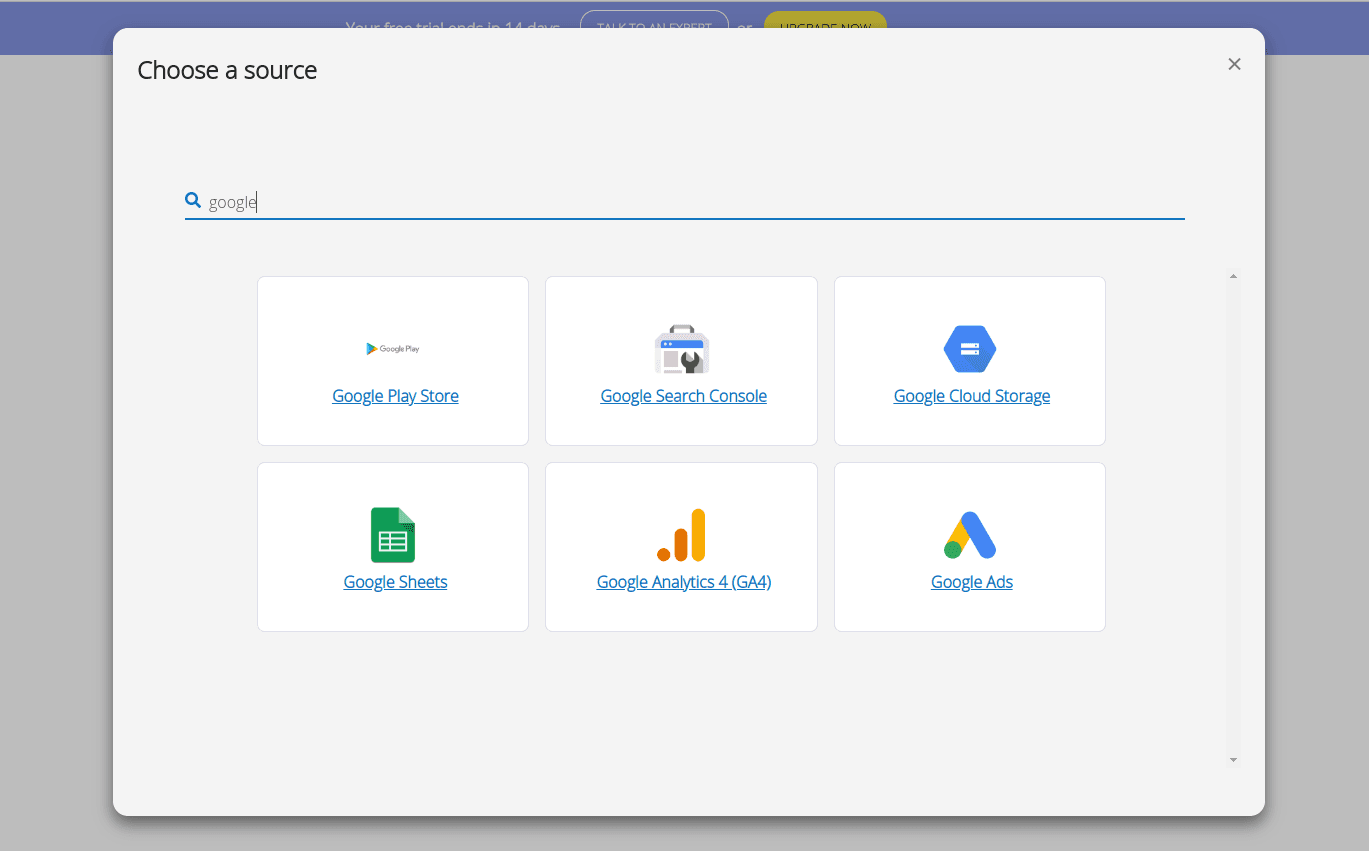Click the Google Play Store icon
This screenshot has width=1369, height=851.
coord(393,348)
